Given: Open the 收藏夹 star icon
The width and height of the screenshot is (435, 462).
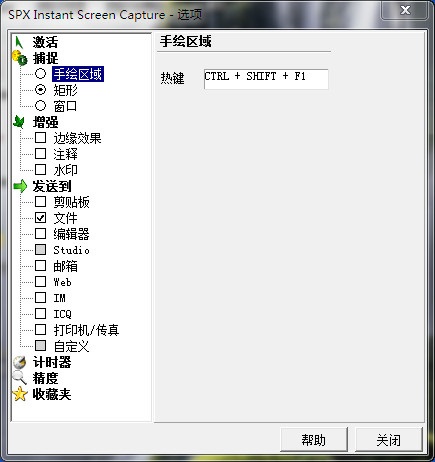Looking at the screenshot, I should click(20, 394).
